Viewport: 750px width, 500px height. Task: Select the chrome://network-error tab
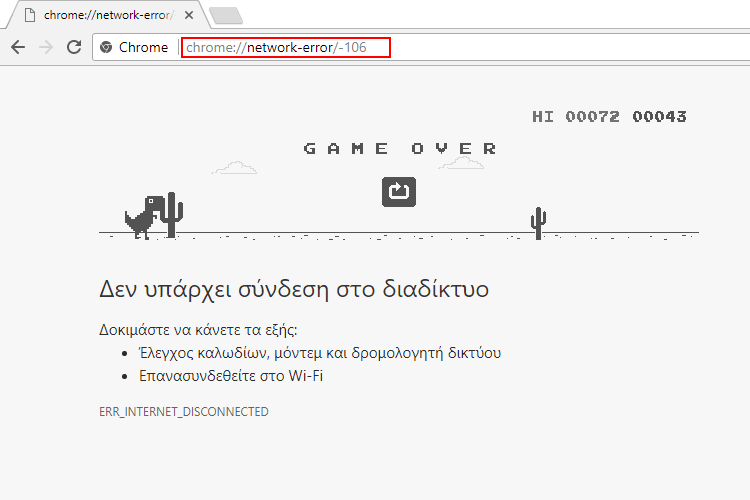coord(108,15)
